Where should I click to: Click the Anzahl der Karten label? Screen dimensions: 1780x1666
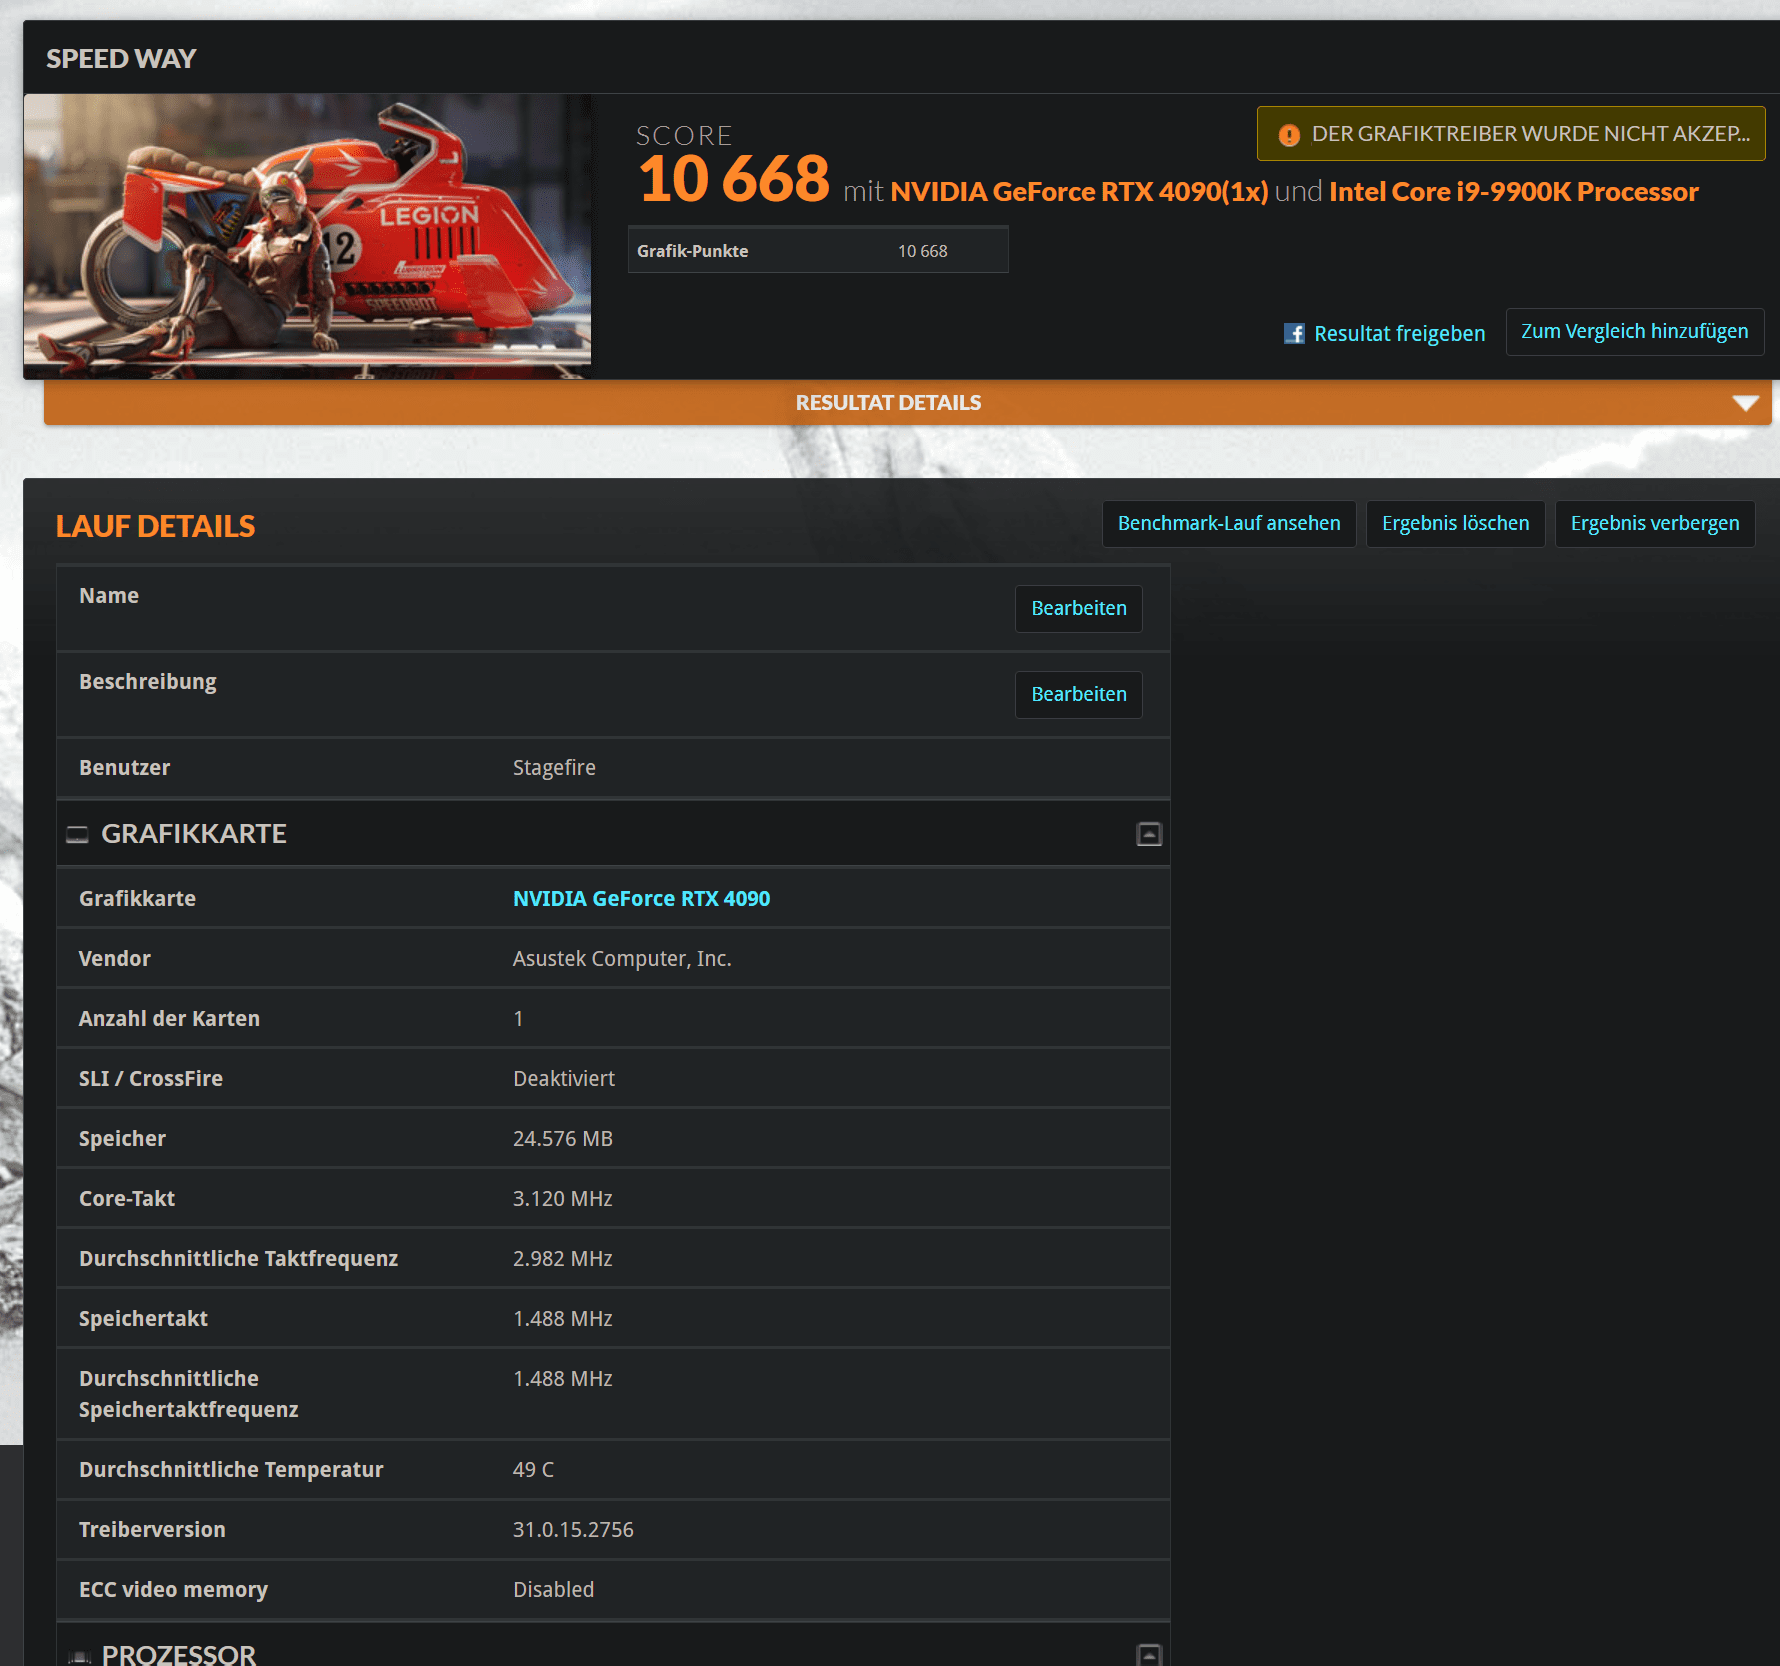pos(169,1019)
